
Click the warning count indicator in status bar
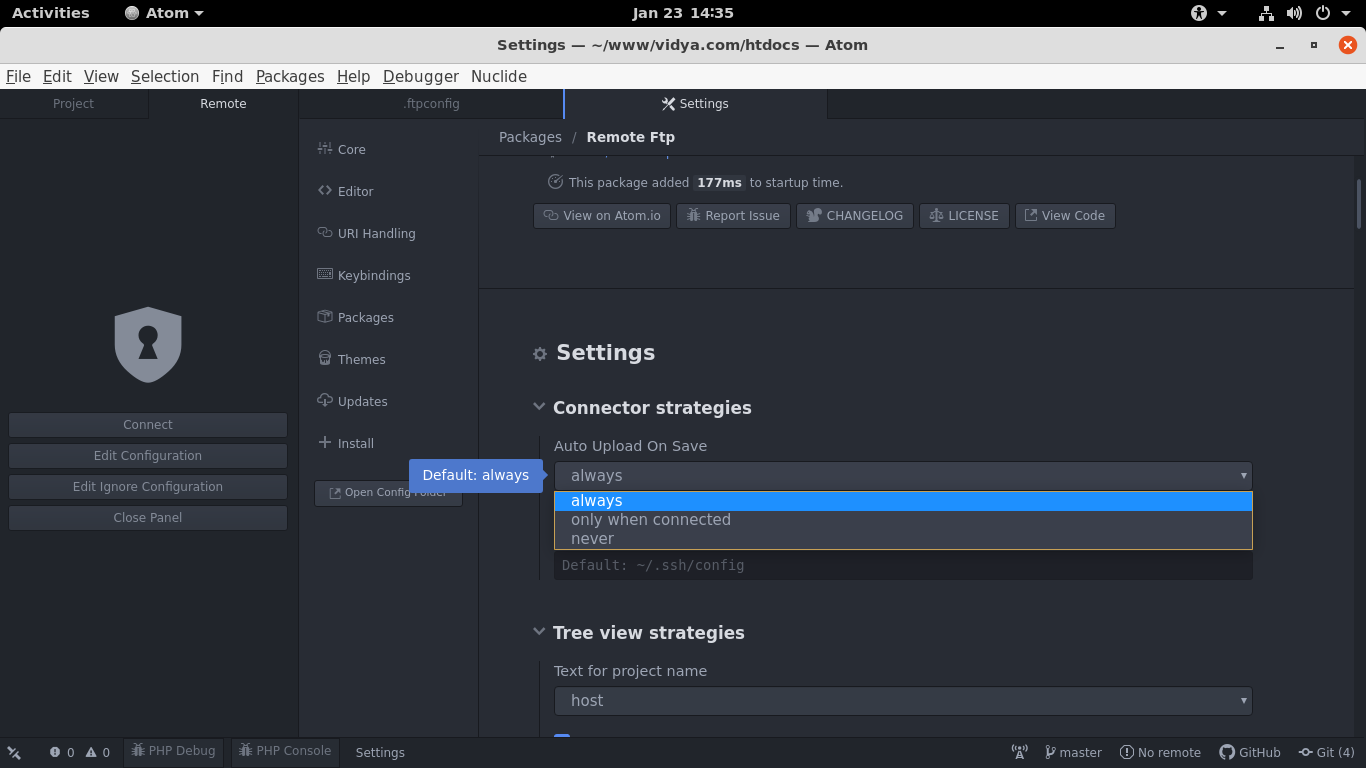point(98,752)
